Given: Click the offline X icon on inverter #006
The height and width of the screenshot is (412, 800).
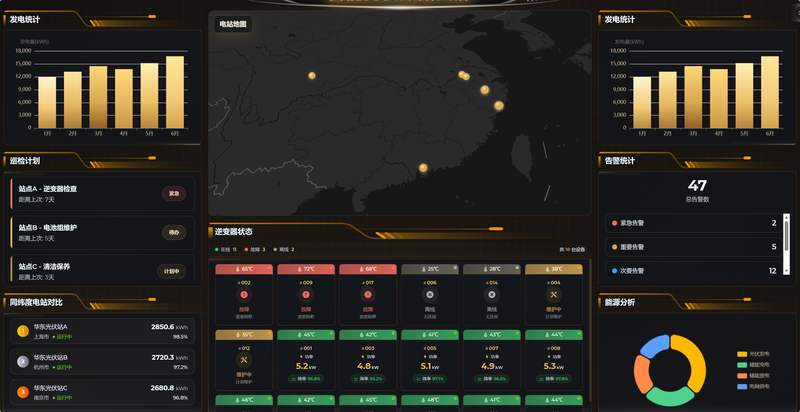Looking at the screenshot, I should click(430, 295).
